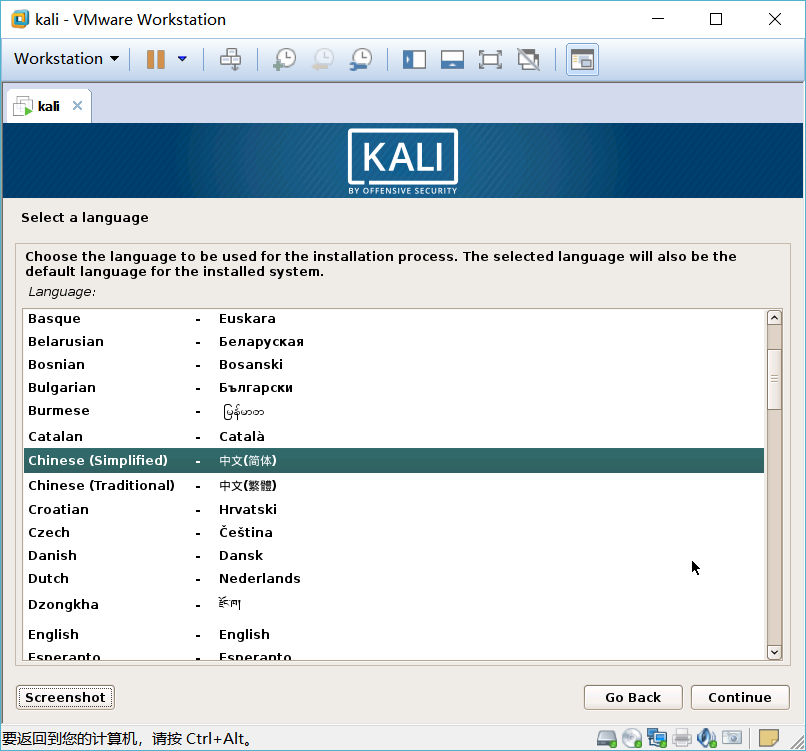Send Ctrl+Alt+Del to the VM
This screenshot has width=806, height=751.
(x=230, y=59)
